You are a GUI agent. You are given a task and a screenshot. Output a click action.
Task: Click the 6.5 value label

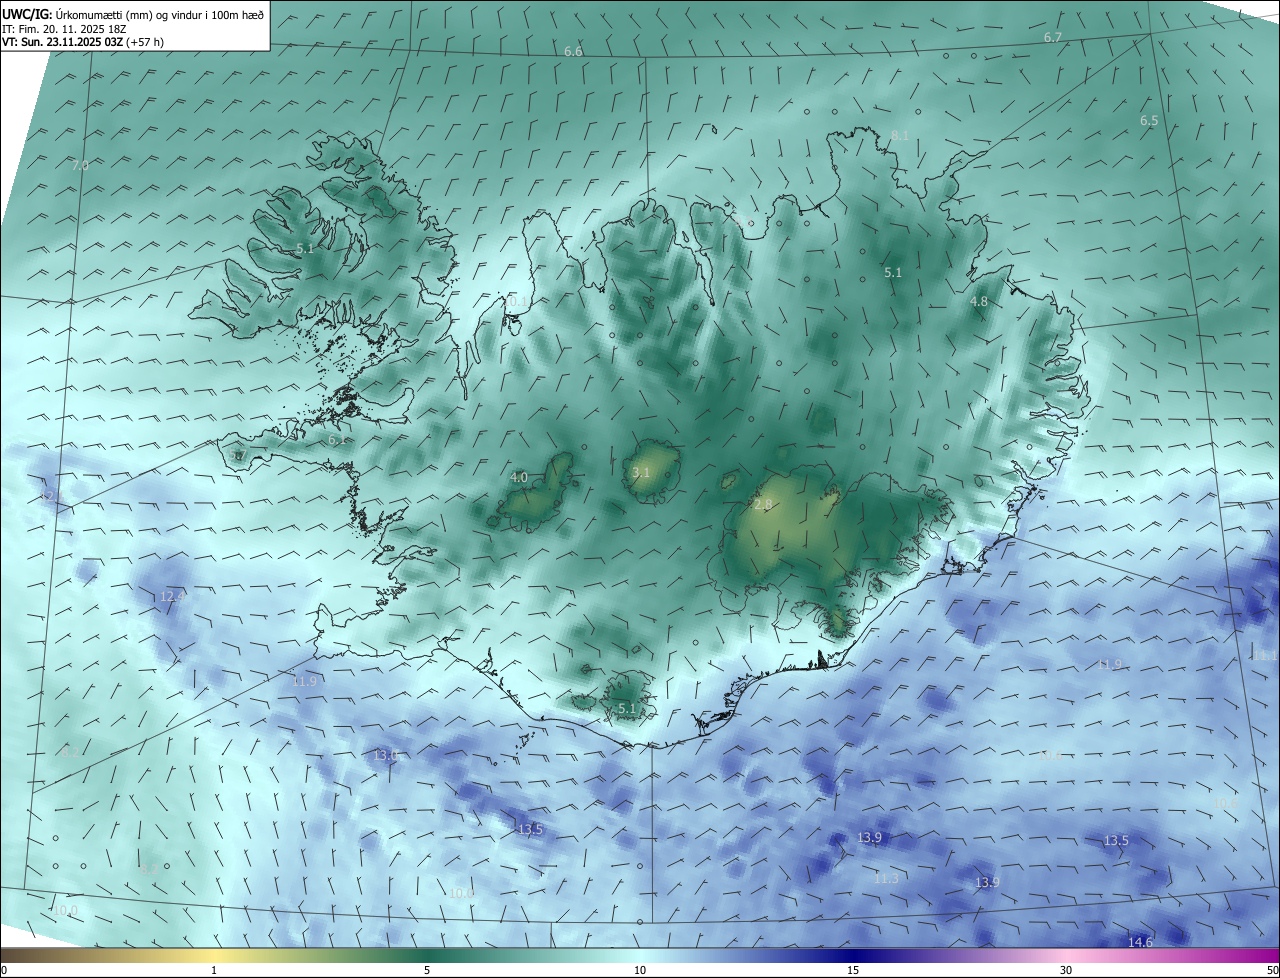click(x=1149, y=121)
